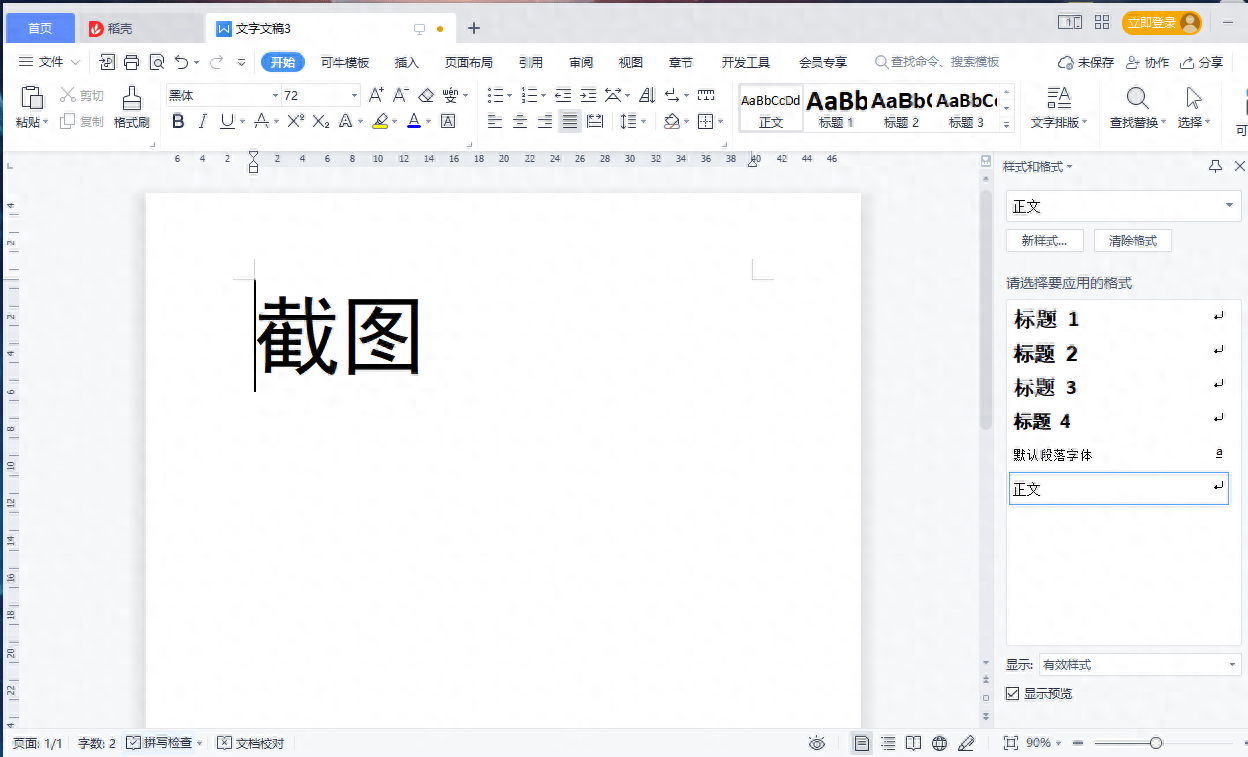Click the Print icon in quick toolbar
This screenshot has height=757, width=1248.
pyautogui.click(x=132, y=62)
